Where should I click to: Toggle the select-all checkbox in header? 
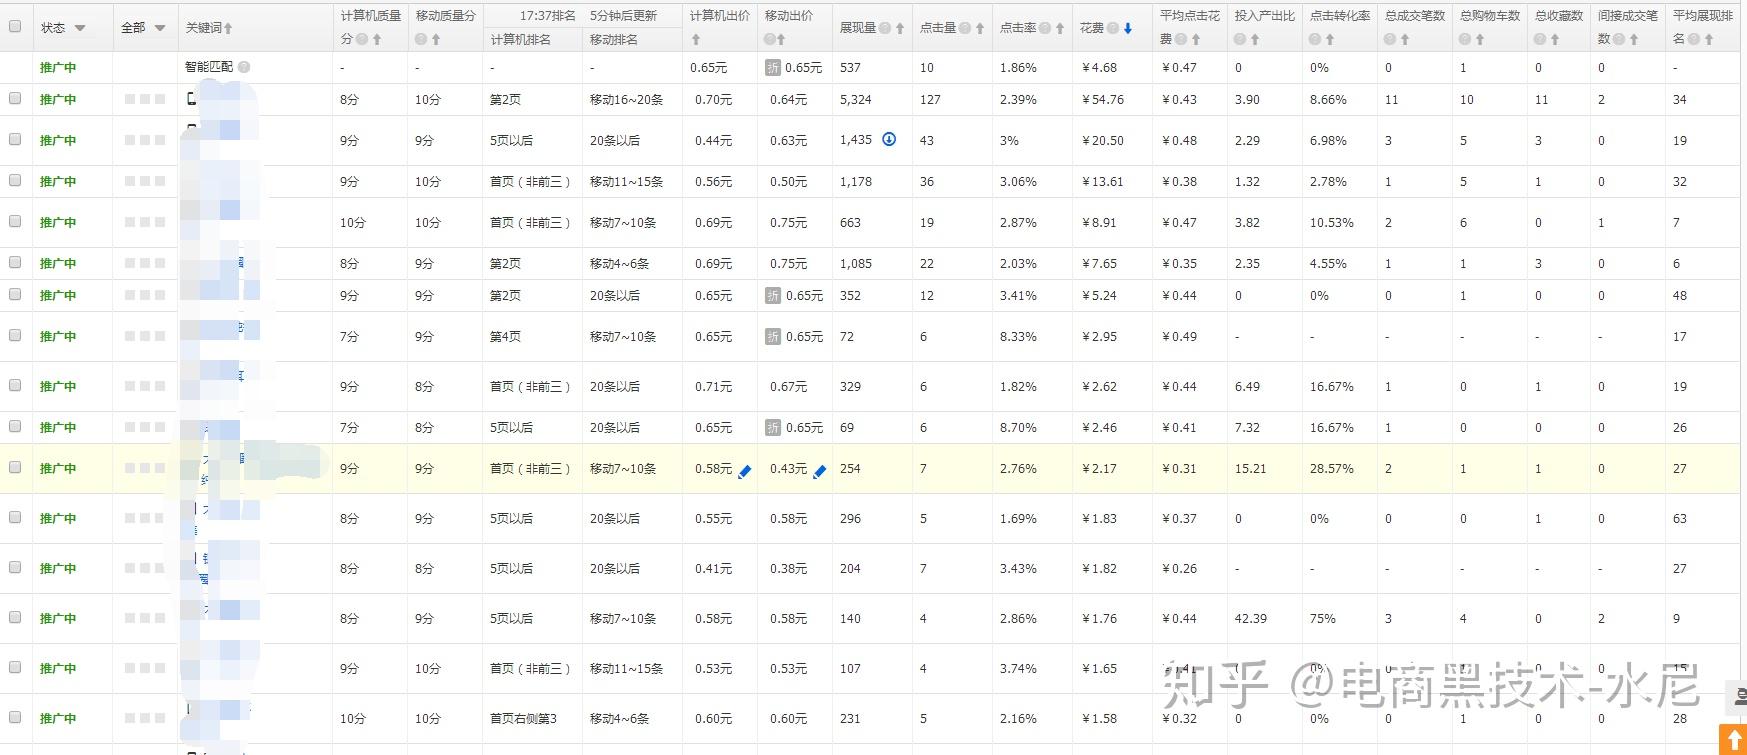(15, 26)
